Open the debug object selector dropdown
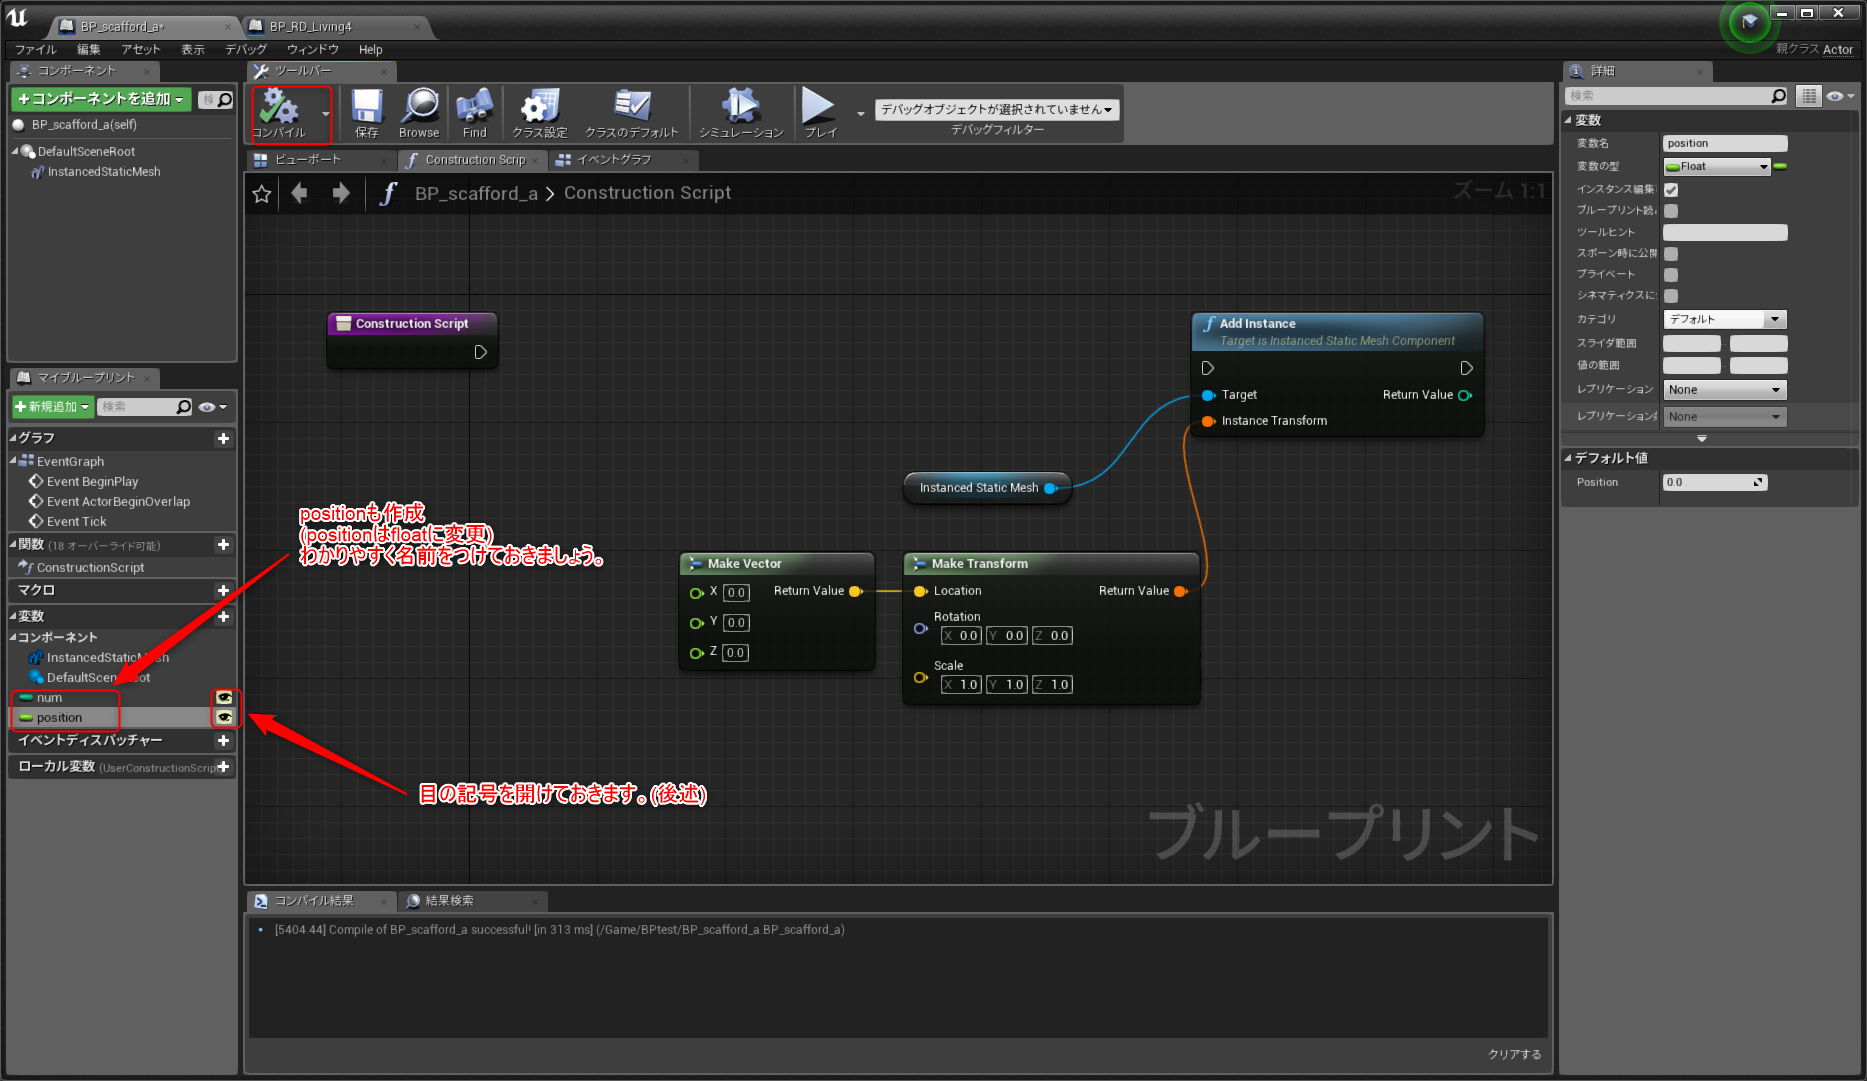 [997, 109]
